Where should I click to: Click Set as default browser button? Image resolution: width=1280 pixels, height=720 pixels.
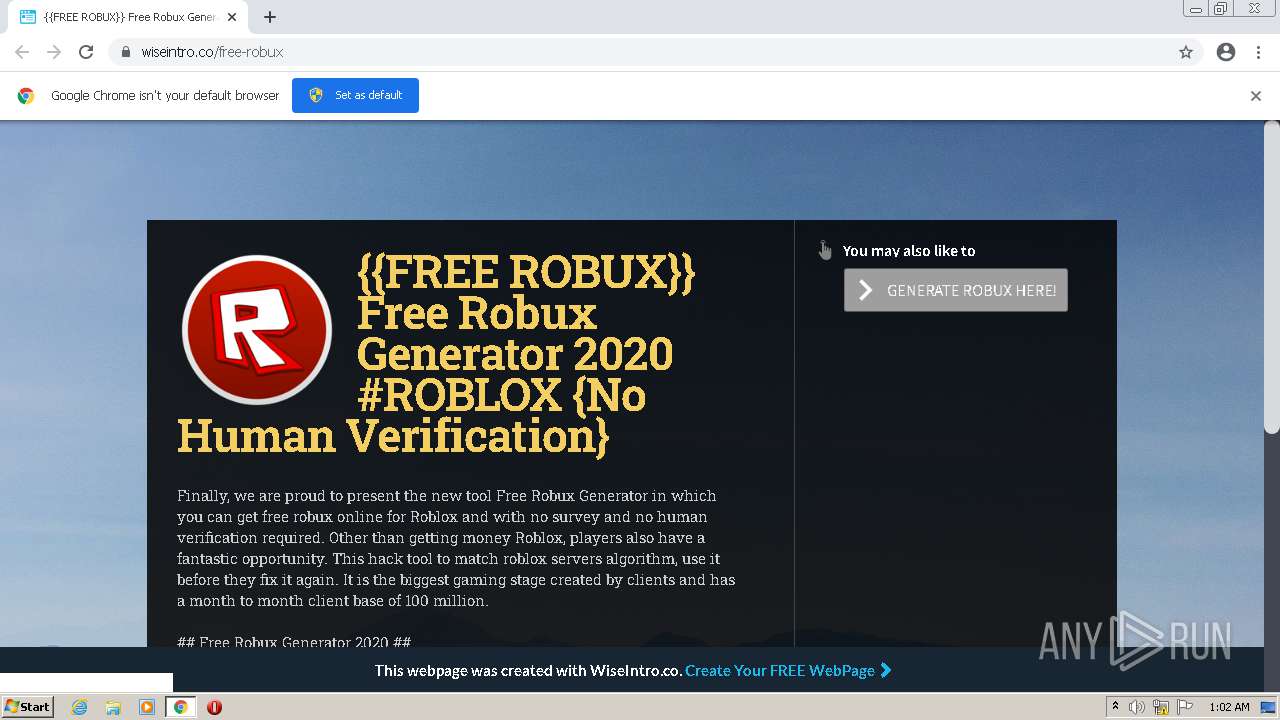[355, 95]
